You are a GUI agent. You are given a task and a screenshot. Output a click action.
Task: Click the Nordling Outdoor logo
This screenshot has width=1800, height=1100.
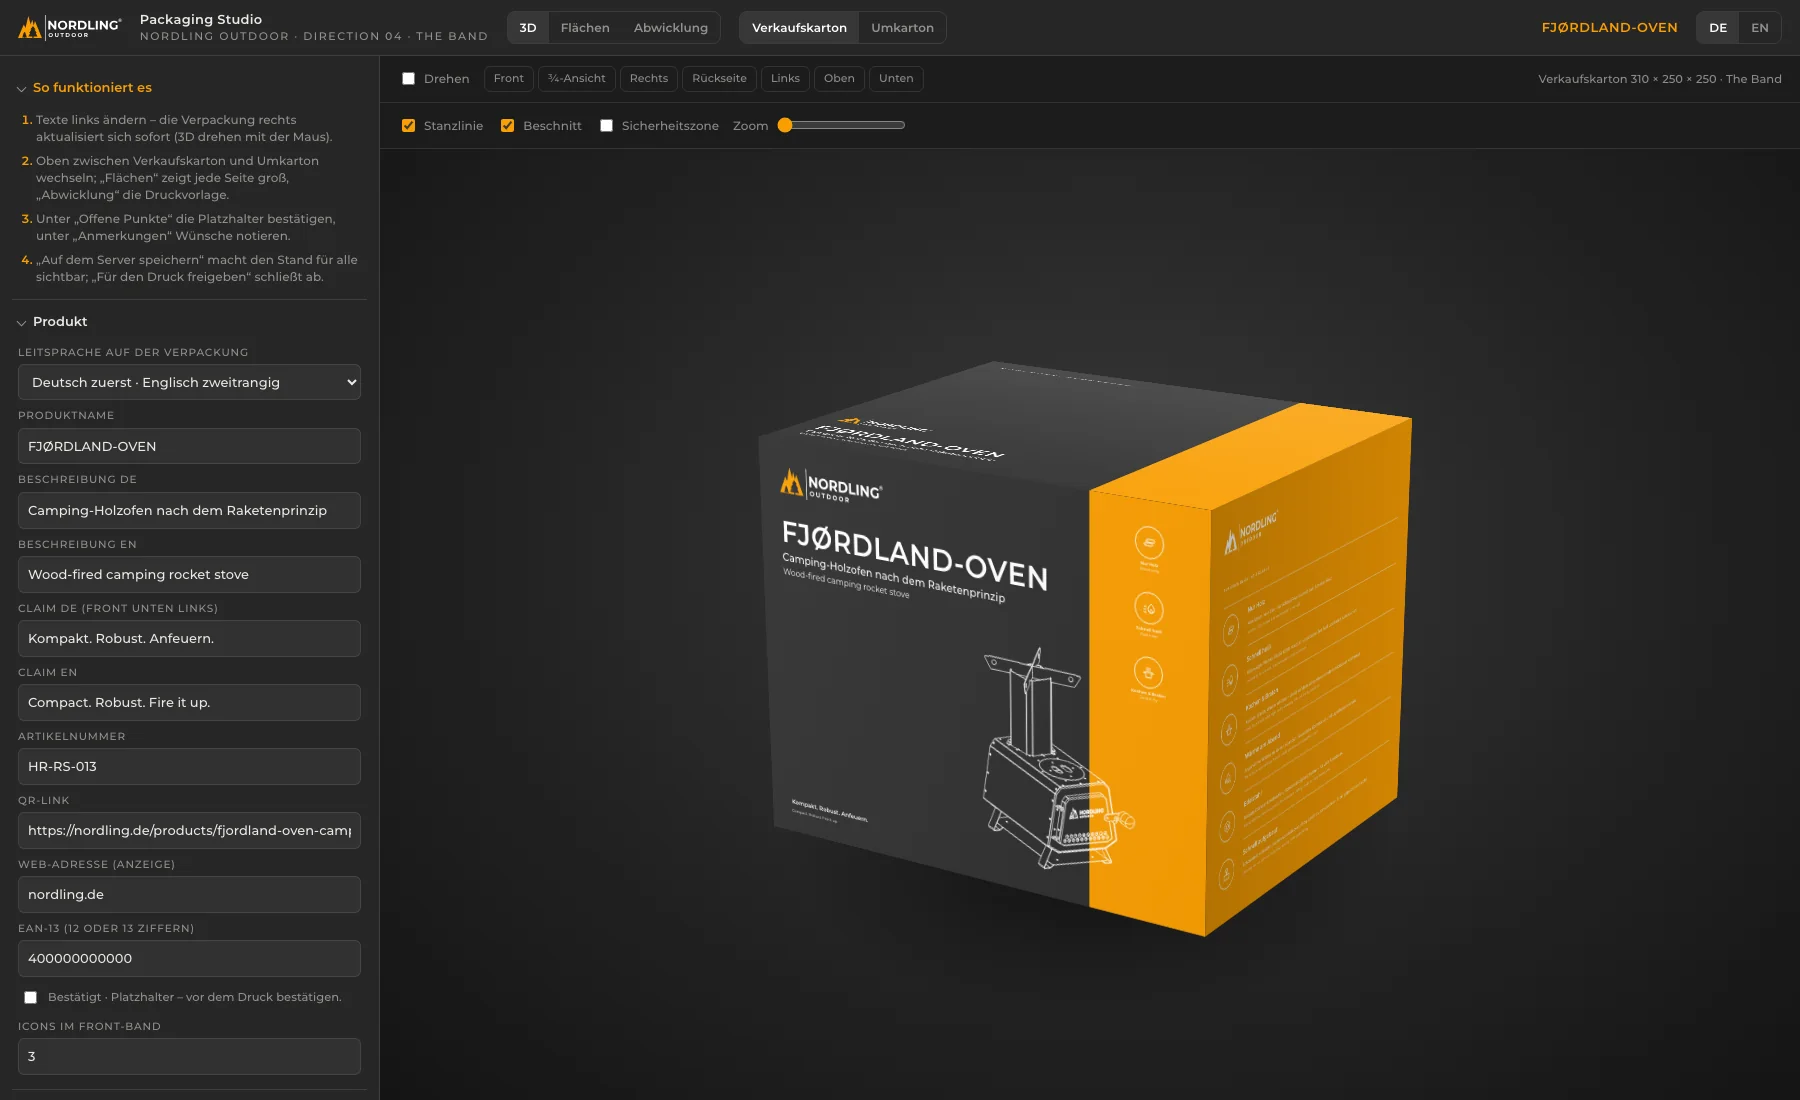70,28
